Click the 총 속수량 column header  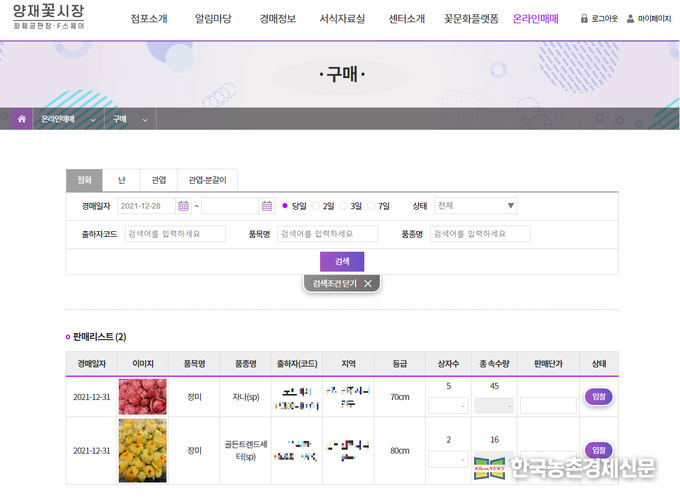pyautogui.click(x=494, y=363)
